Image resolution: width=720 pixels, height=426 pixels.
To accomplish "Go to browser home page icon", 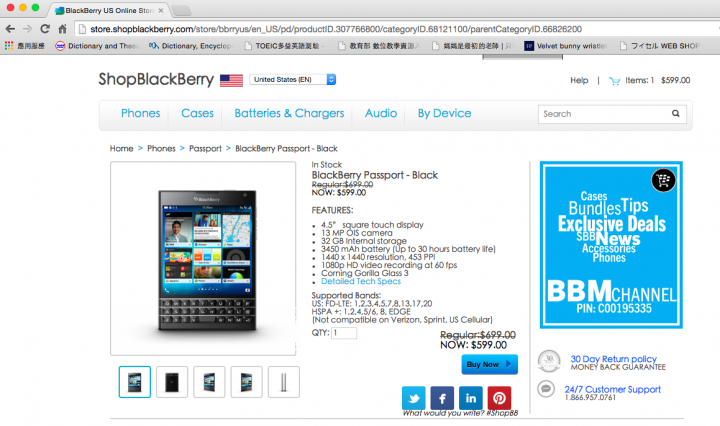I will [x=62, y=29].
